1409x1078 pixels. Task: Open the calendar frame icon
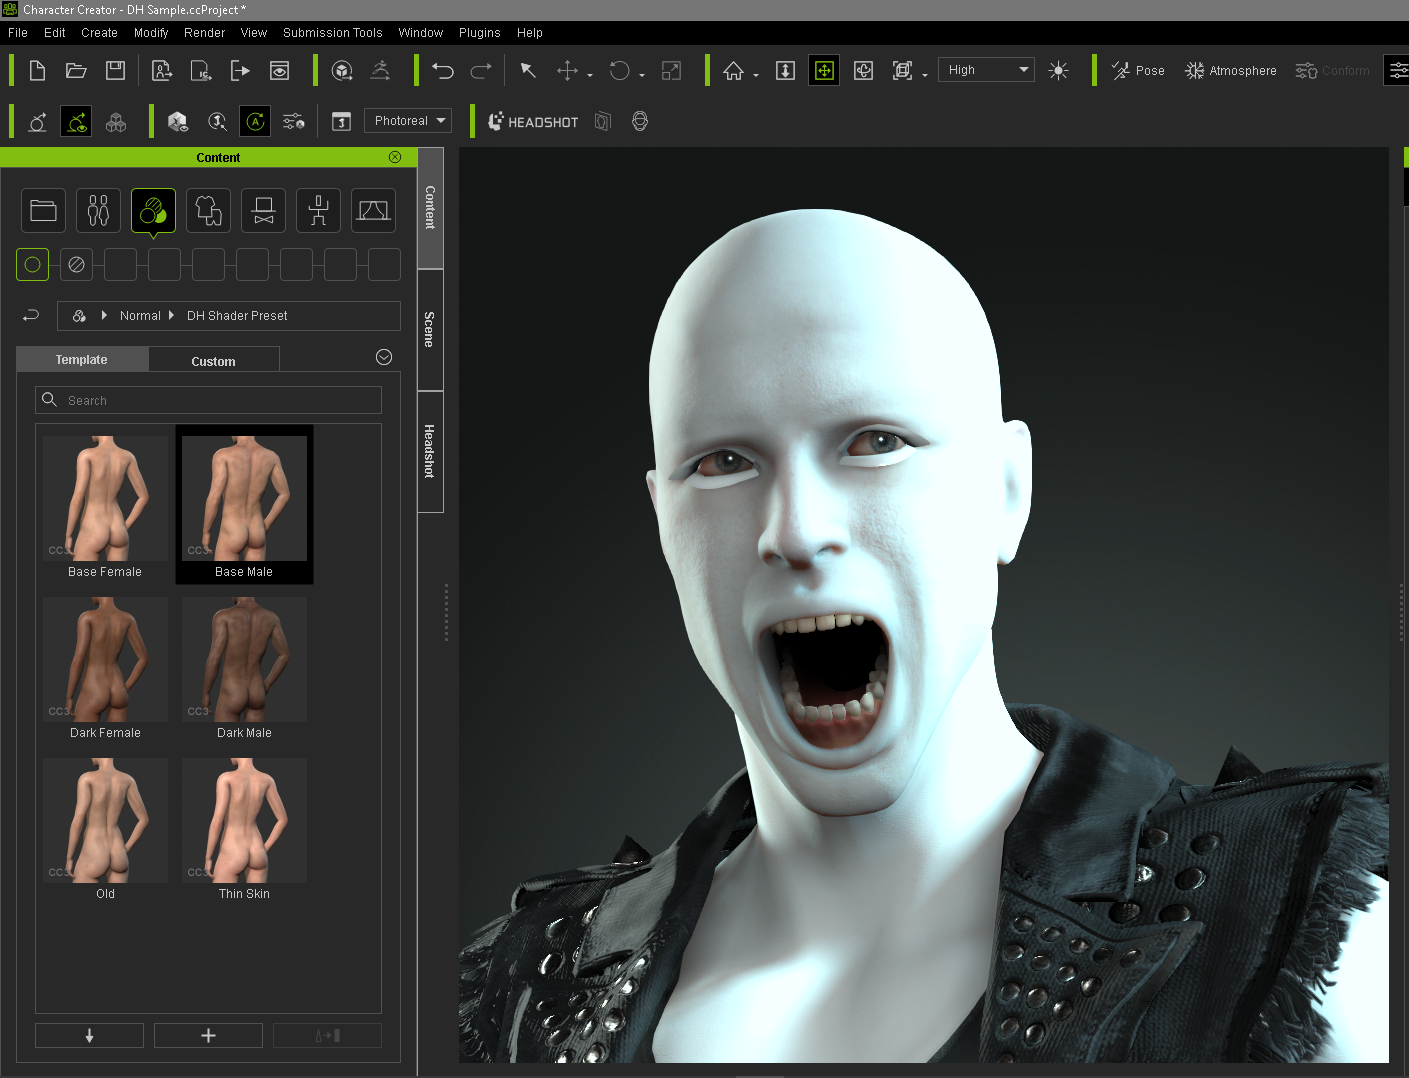tap(341, 121)
